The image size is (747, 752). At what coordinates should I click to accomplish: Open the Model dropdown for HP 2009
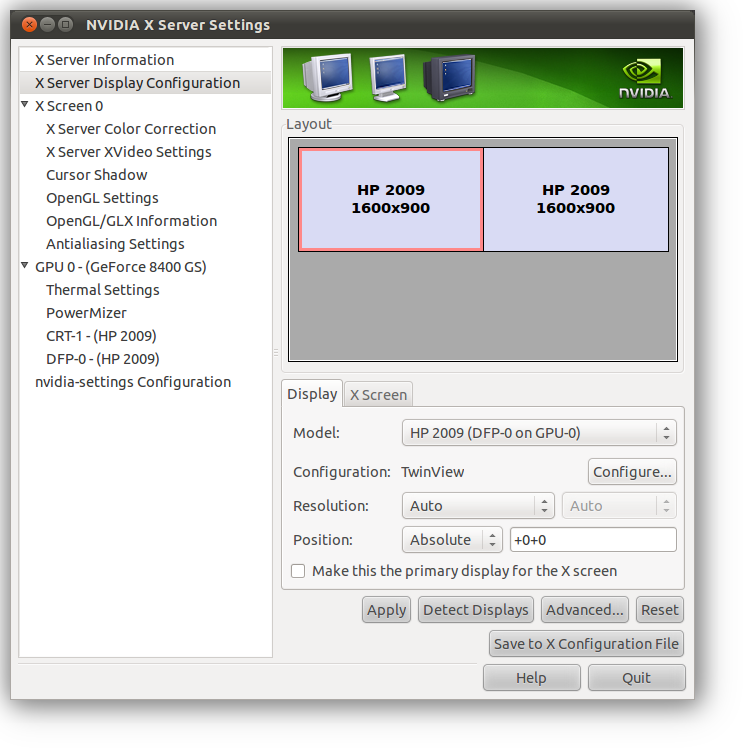[538, 433]
